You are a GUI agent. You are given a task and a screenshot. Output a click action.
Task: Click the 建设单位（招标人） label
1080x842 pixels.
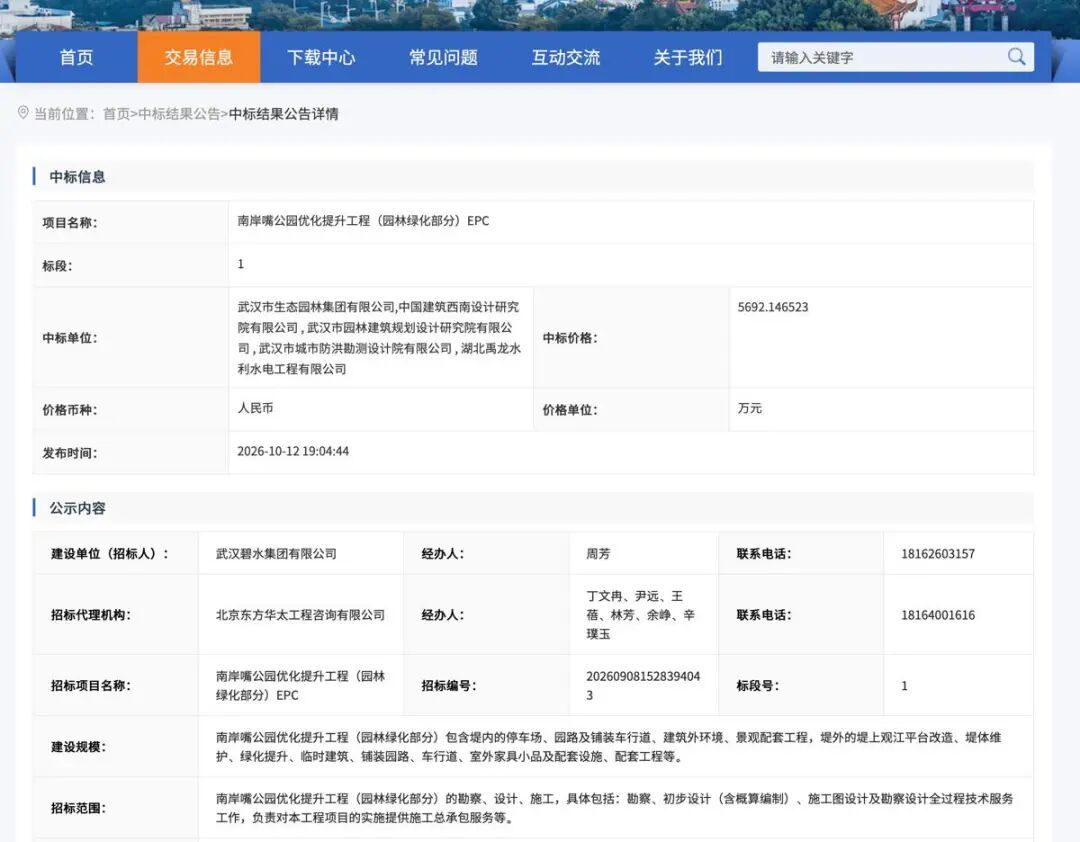tap(110, 553)
